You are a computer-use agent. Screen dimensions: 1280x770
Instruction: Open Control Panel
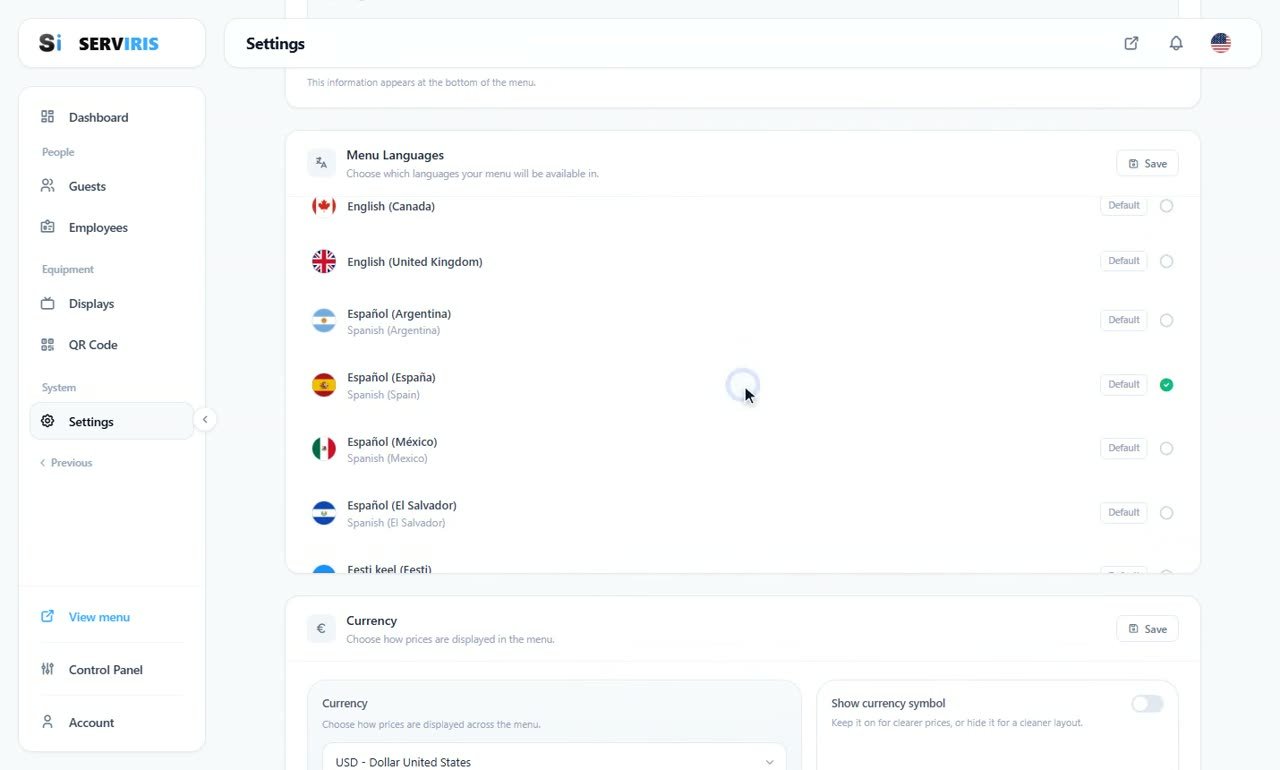pyautogui.click(x=112, y=669)
